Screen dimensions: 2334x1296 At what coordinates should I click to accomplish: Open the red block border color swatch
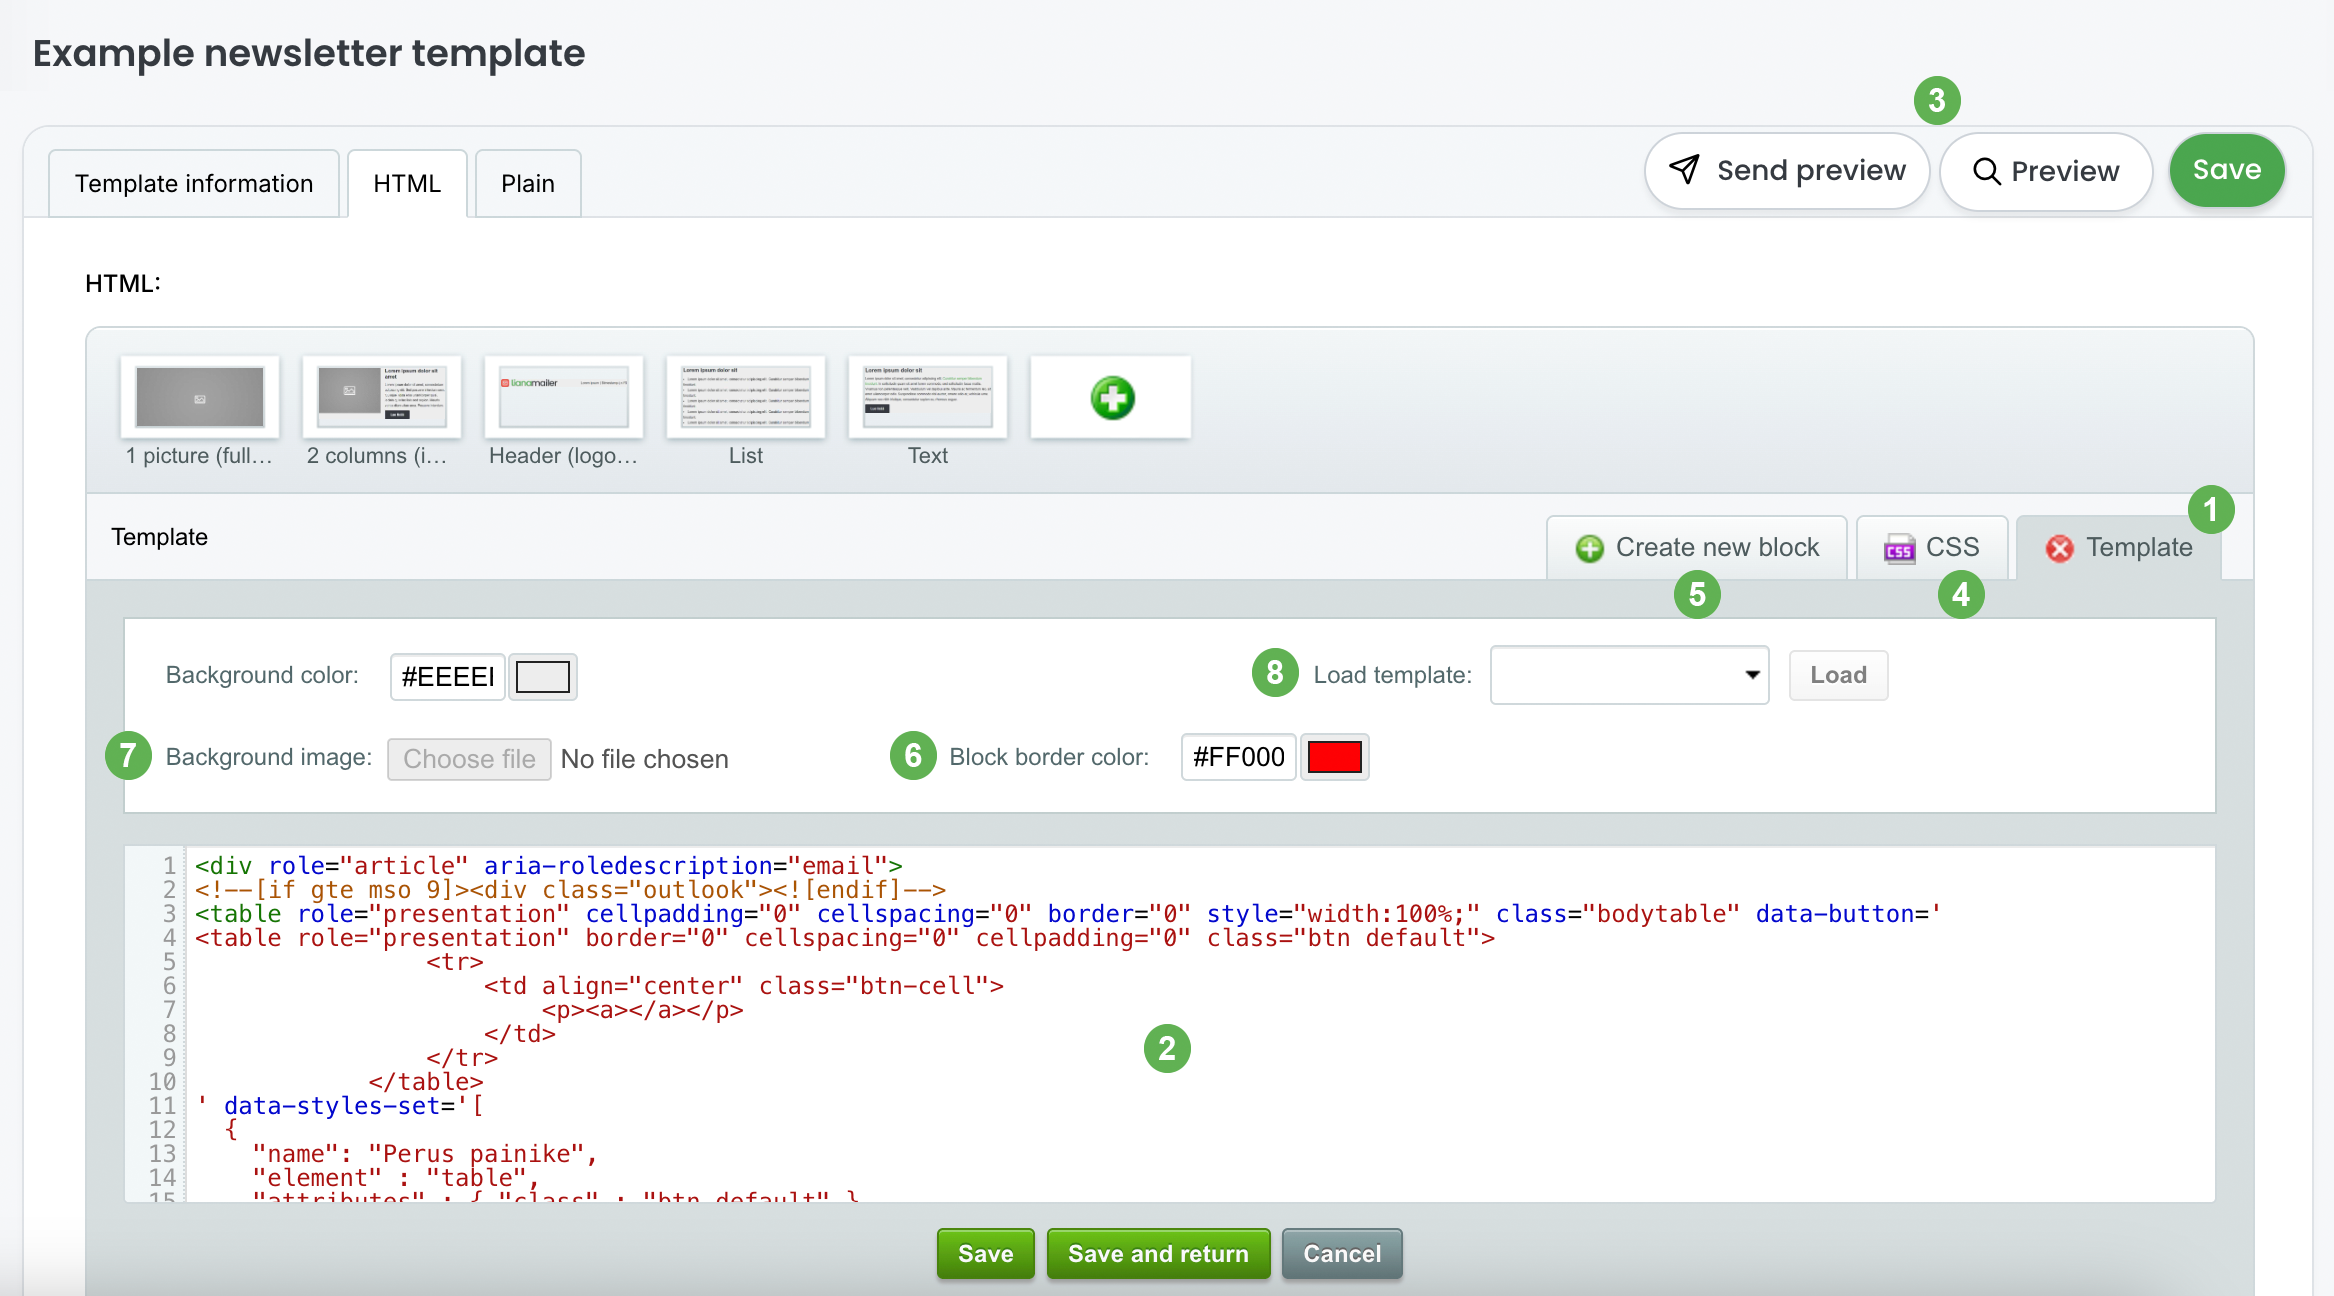tap(1334, 757)
